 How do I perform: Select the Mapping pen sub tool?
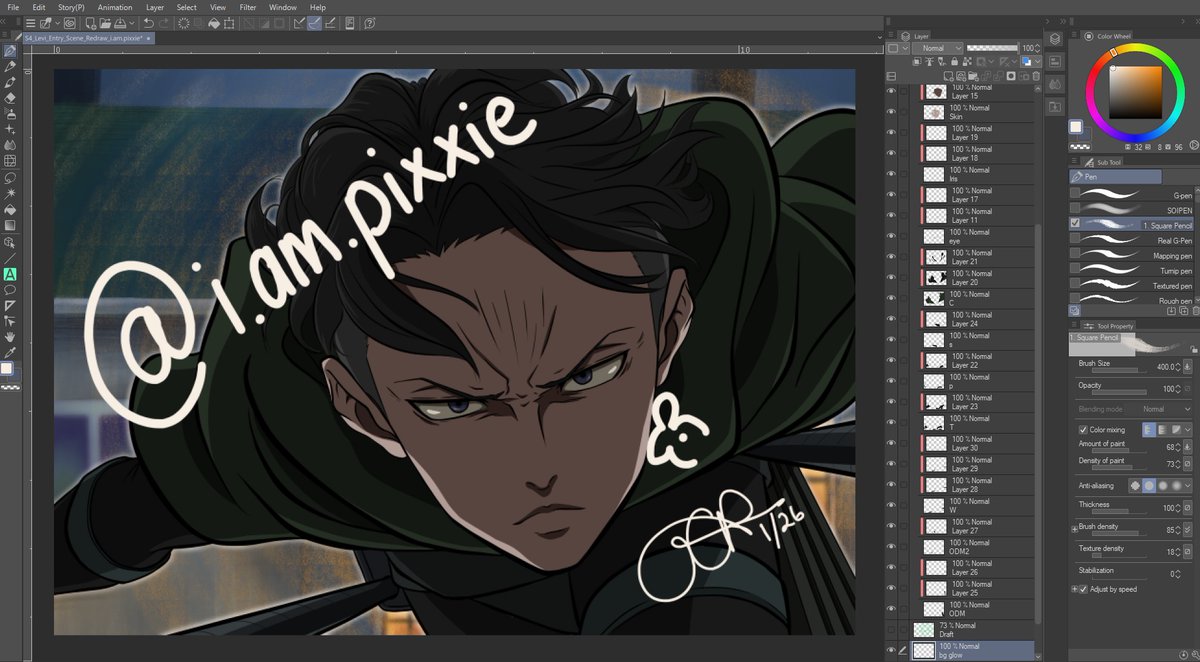[1130, 255]
